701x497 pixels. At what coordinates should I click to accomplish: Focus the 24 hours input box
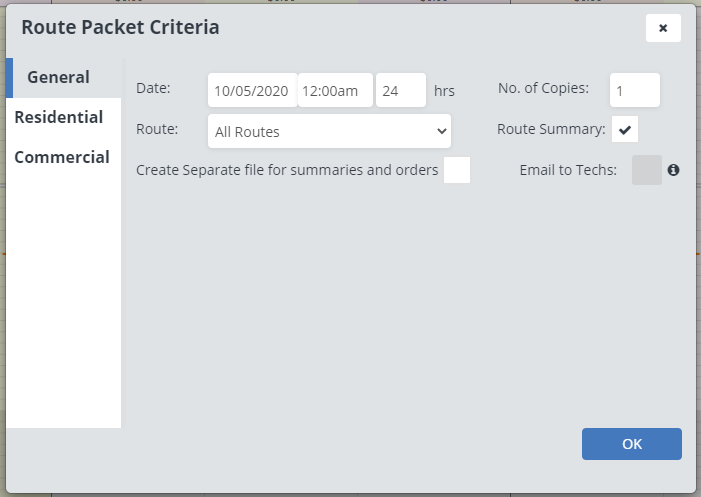pyautogui.click(x=401, y=90)
